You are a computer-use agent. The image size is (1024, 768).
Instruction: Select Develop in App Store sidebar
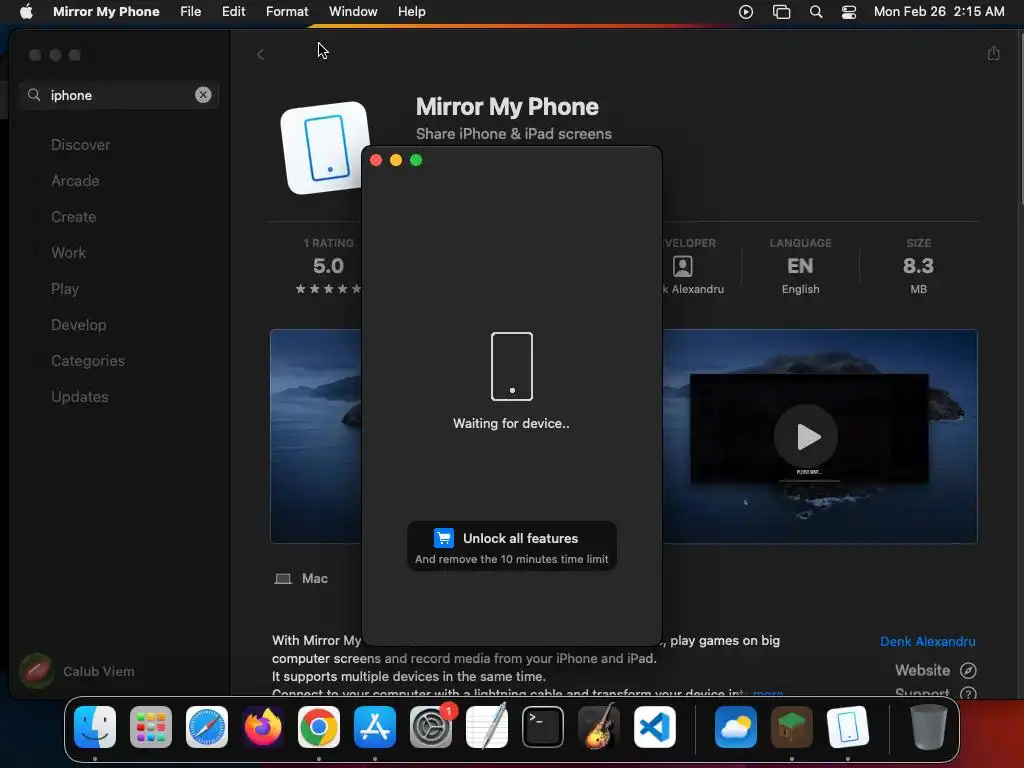pos(78,325)
